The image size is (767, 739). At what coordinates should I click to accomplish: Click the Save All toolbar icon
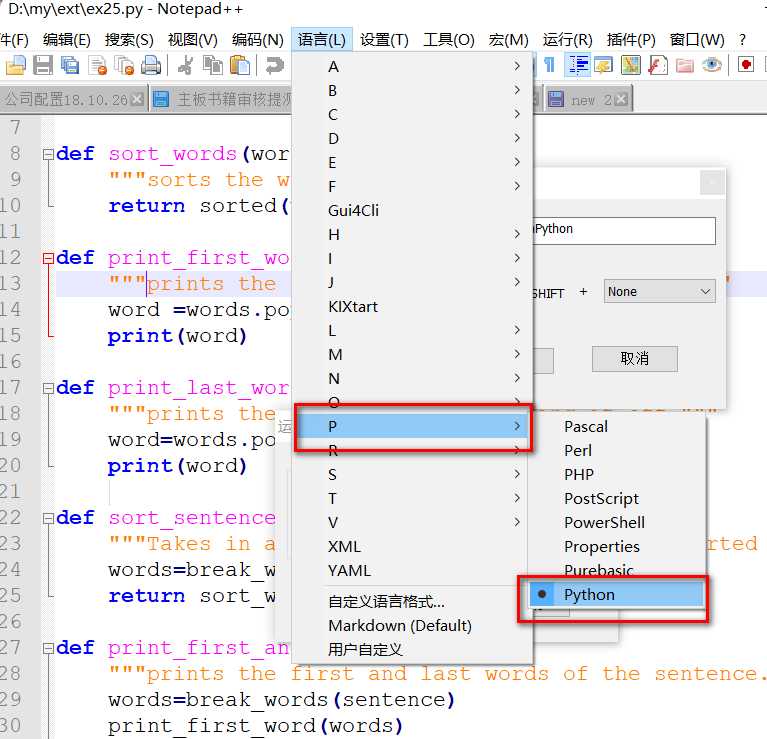(70, 65)
